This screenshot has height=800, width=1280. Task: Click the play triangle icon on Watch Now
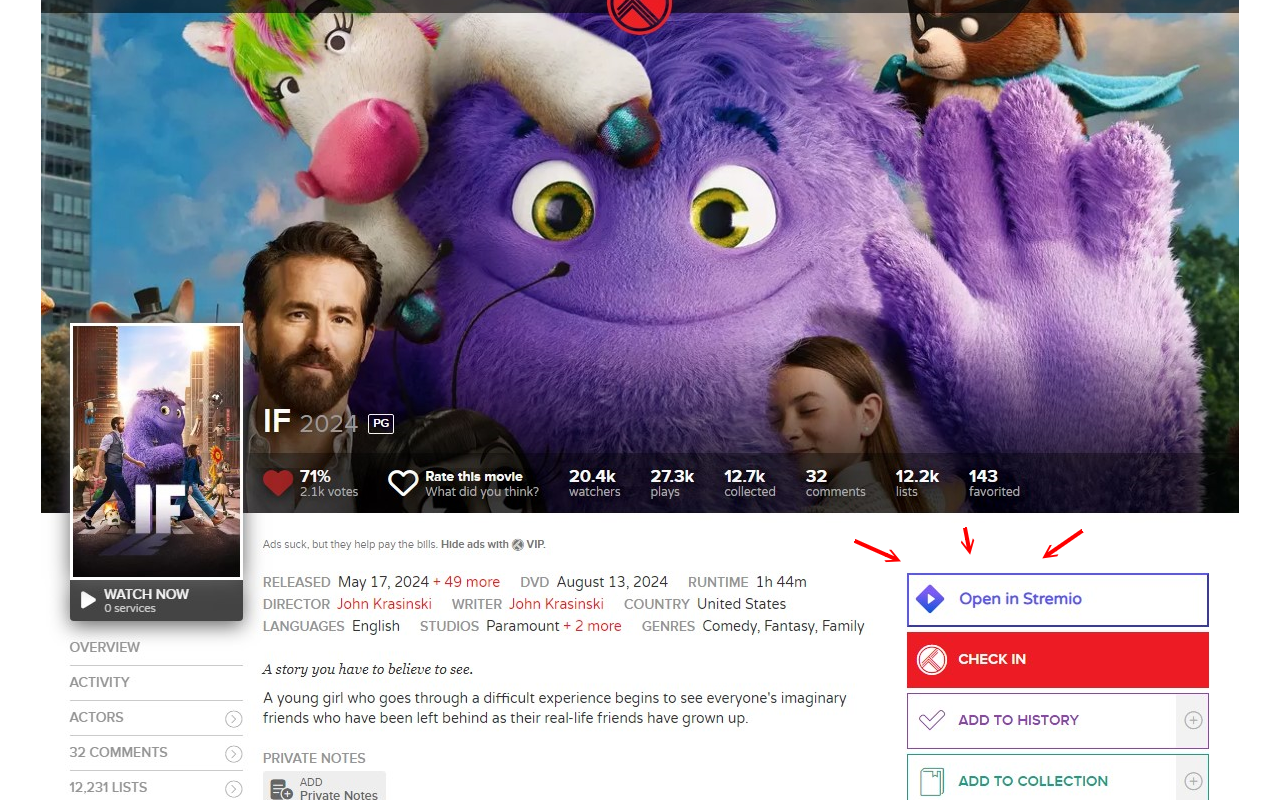click(x=88, y=600)
